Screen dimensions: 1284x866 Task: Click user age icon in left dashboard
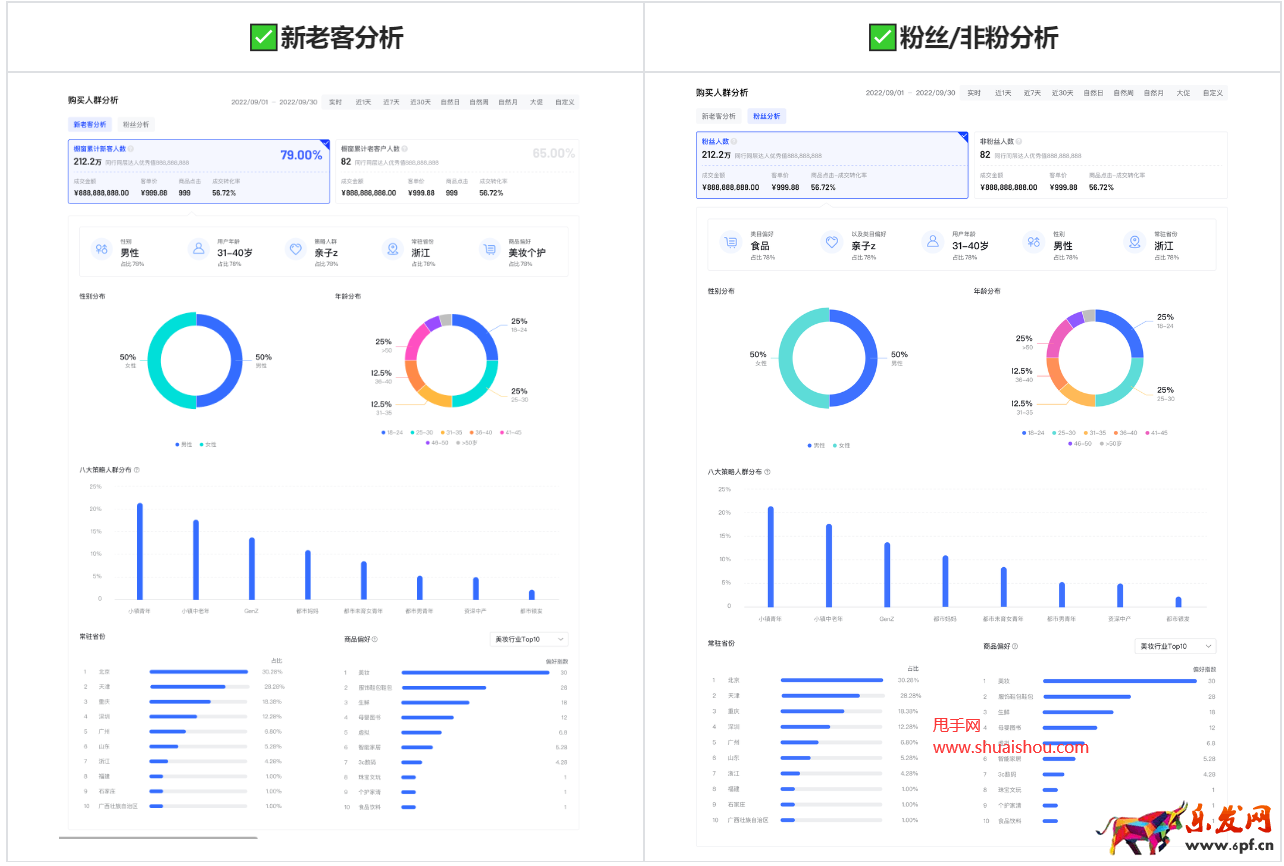pyautogui.click(x=198, y=249)
